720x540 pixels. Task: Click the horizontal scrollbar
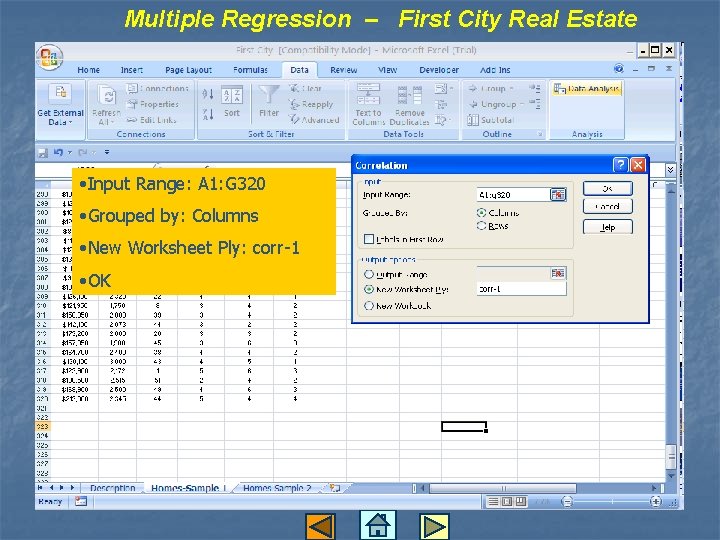tap(502, 488)
